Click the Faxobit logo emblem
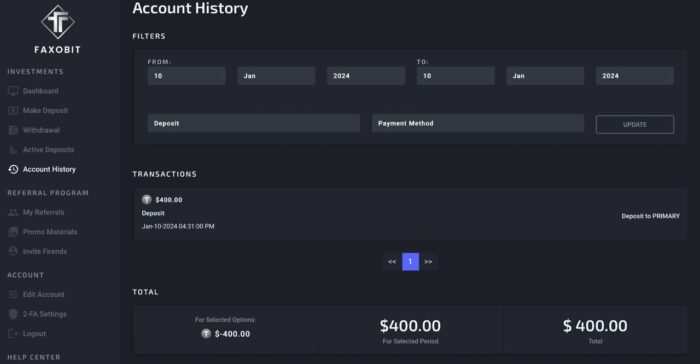The image size is (700, 364). (58, 22)
